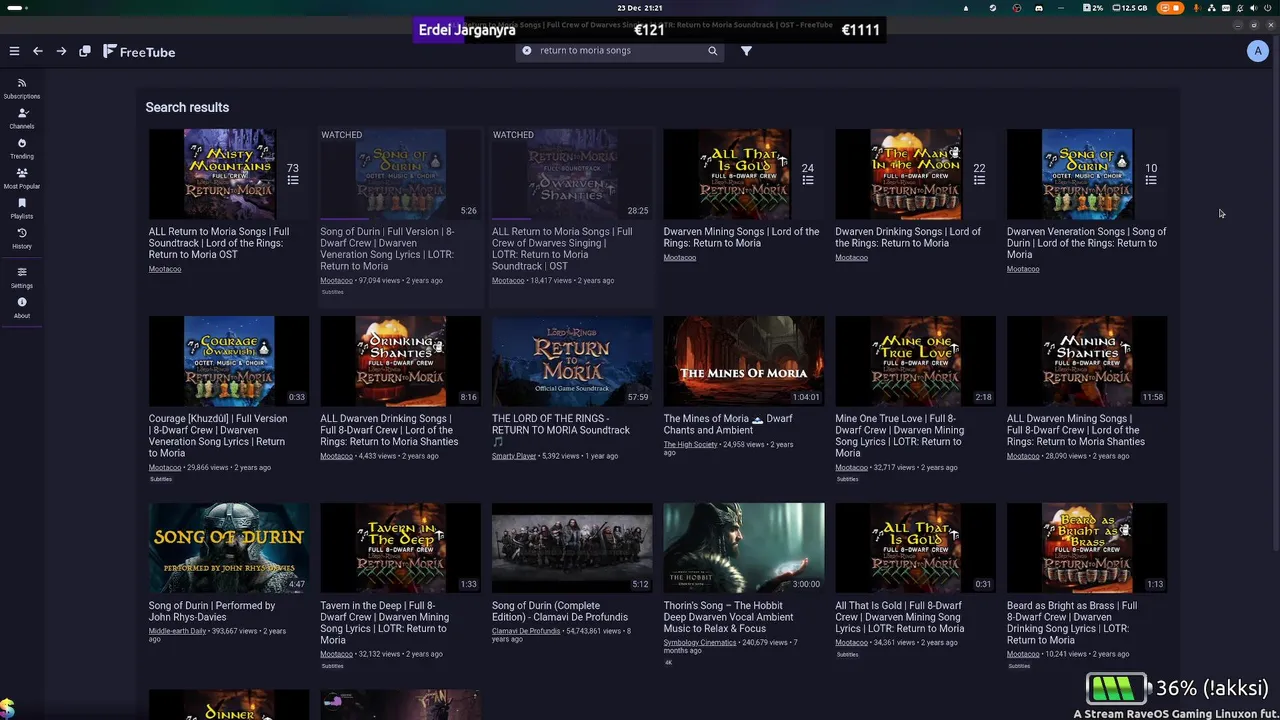Open 'Song of Durin | Full Version' watched video title

[x=387, y=249]
